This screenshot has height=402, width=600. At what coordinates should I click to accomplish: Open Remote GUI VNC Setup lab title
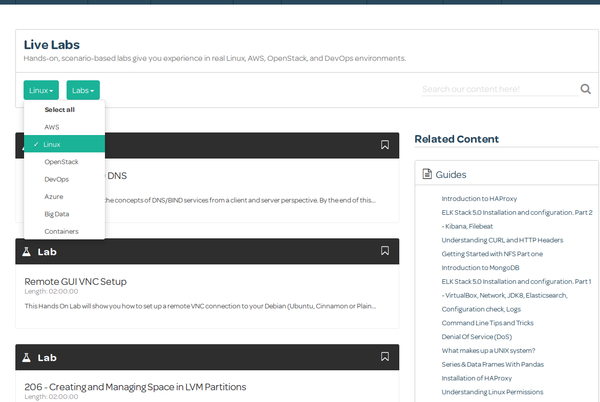(x=75, y=281)
